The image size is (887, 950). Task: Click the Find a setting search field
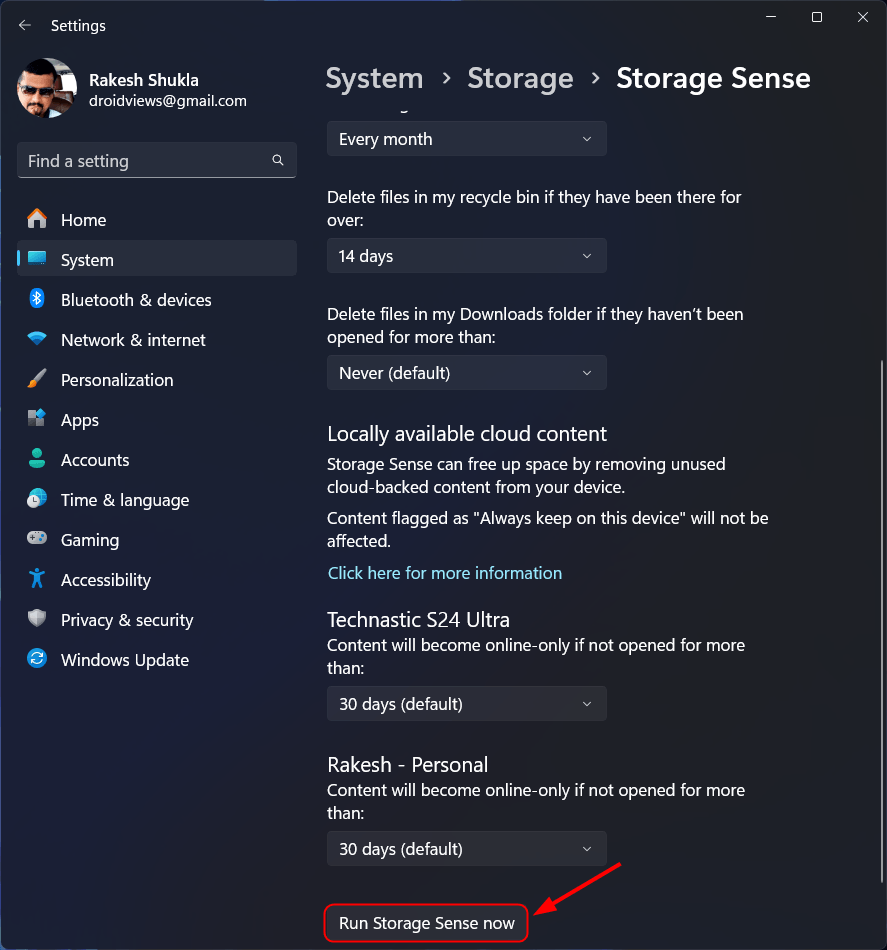[x=145, y=161]
